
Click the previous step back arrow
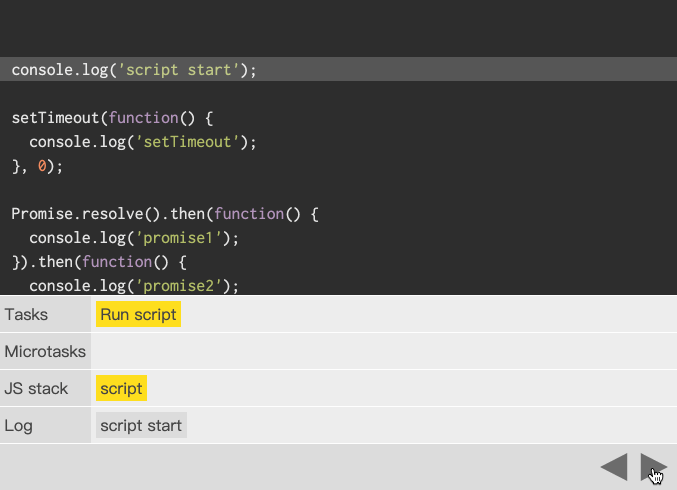(x=614, y=467)
